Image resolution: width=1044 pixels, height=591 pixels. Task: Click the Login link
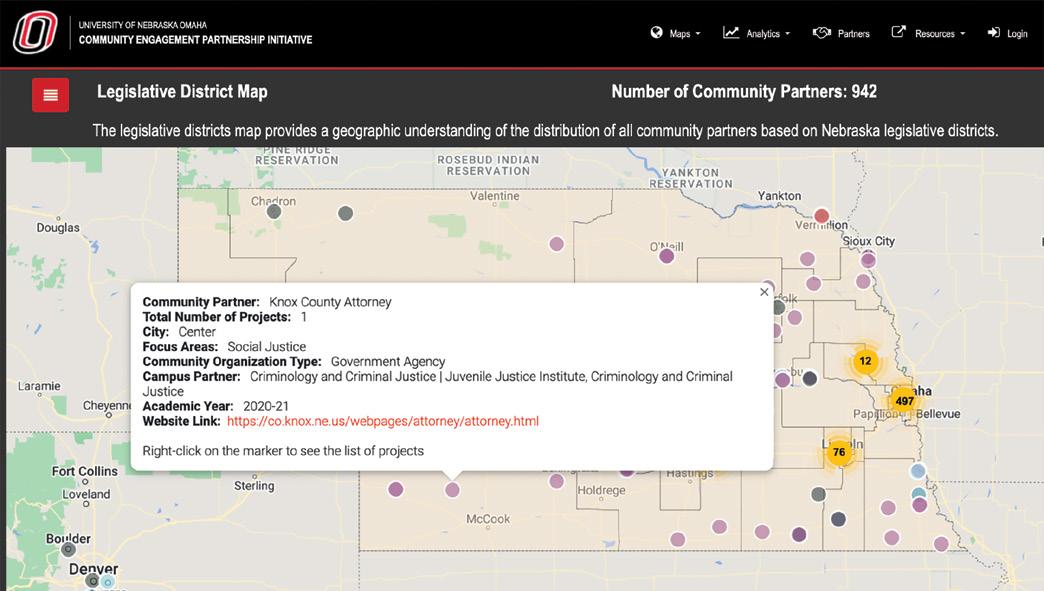coord(1007,33)
